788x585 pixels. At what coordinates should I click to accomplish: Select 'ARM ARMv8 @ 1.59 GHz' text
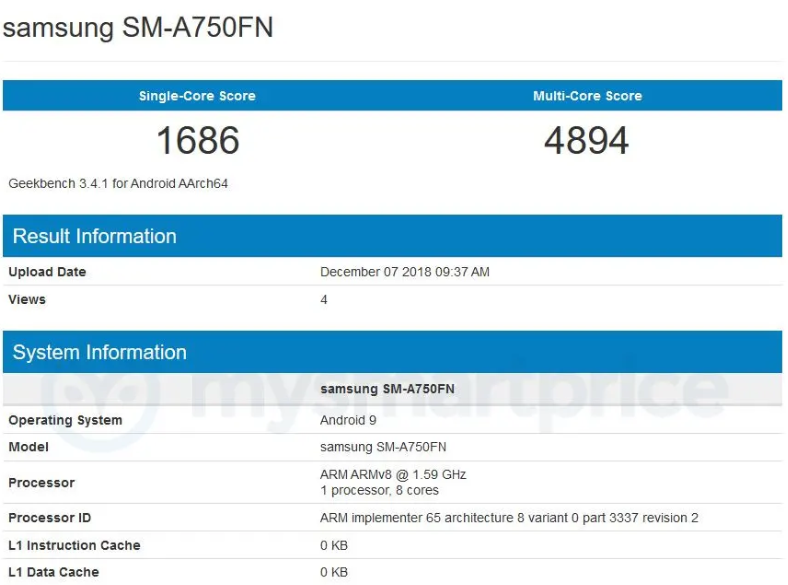[x=393, y=474]
